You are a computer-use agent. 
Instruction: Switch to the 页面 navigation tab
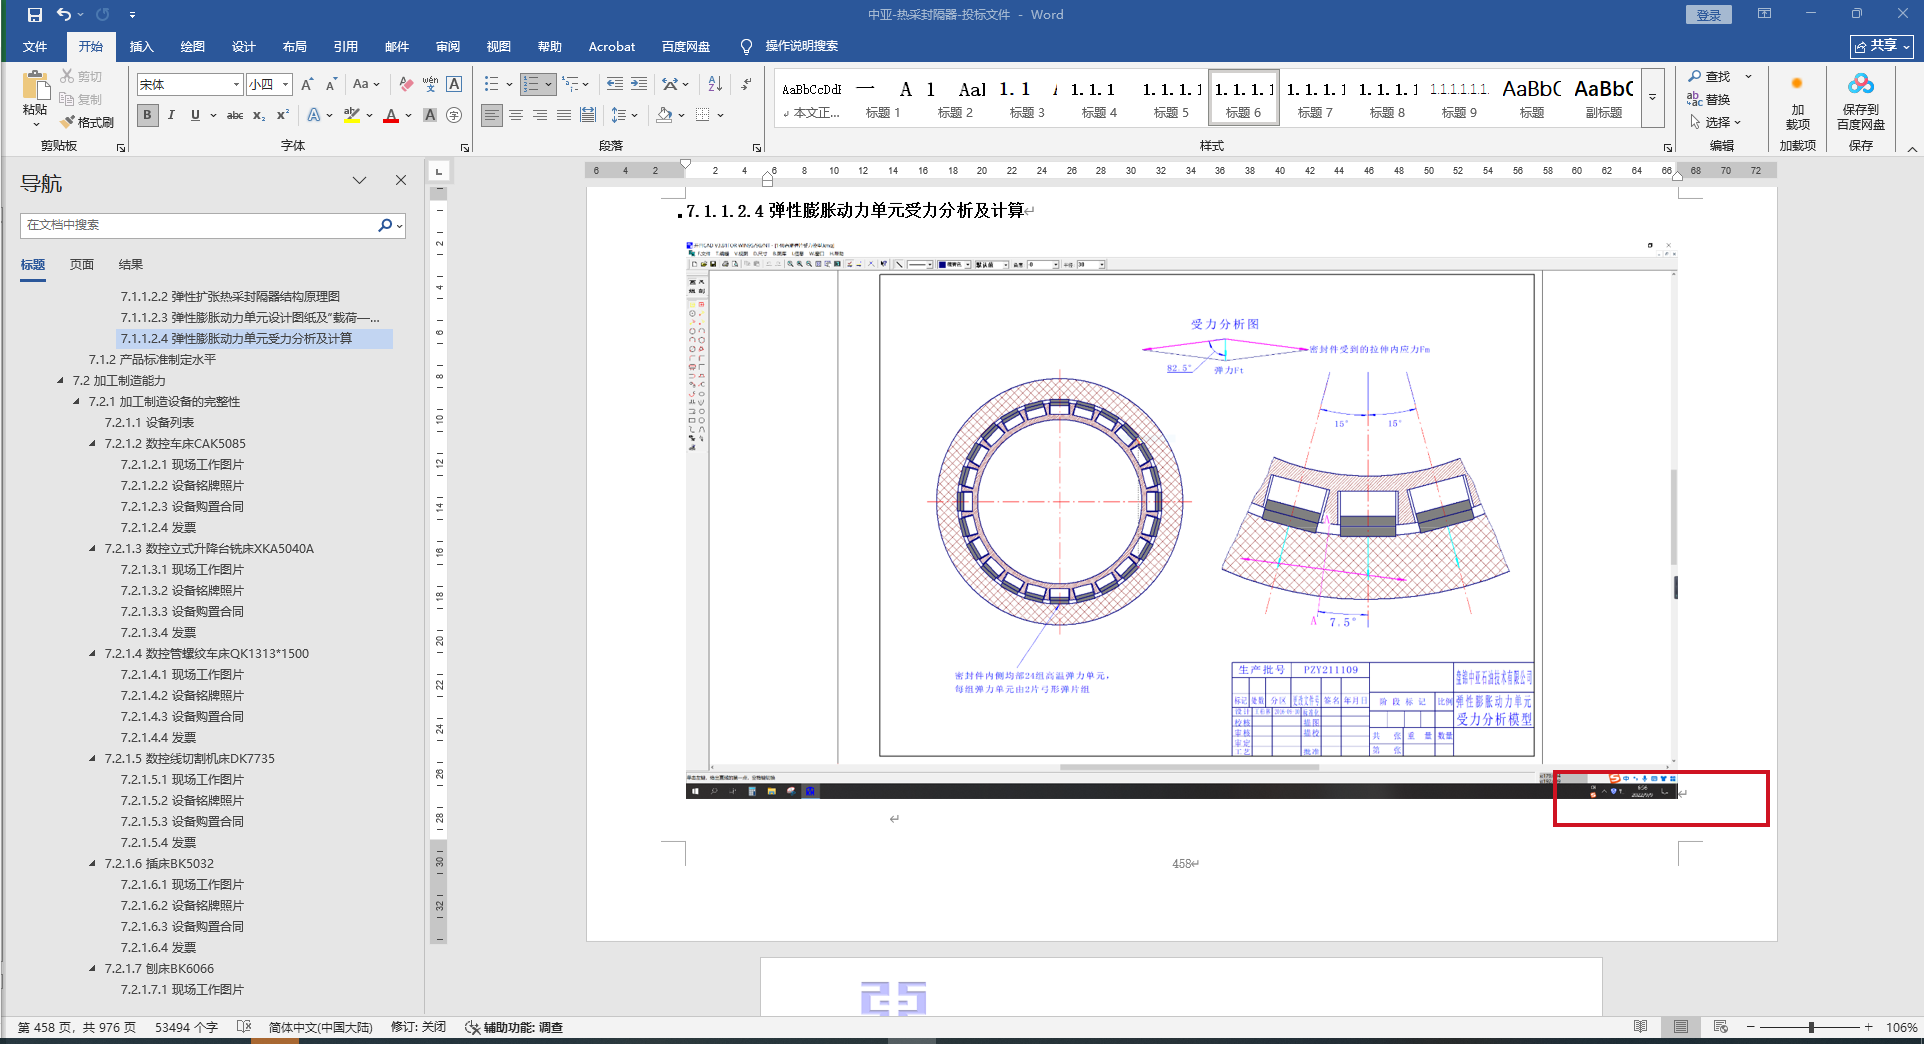[x=82, y=264]
